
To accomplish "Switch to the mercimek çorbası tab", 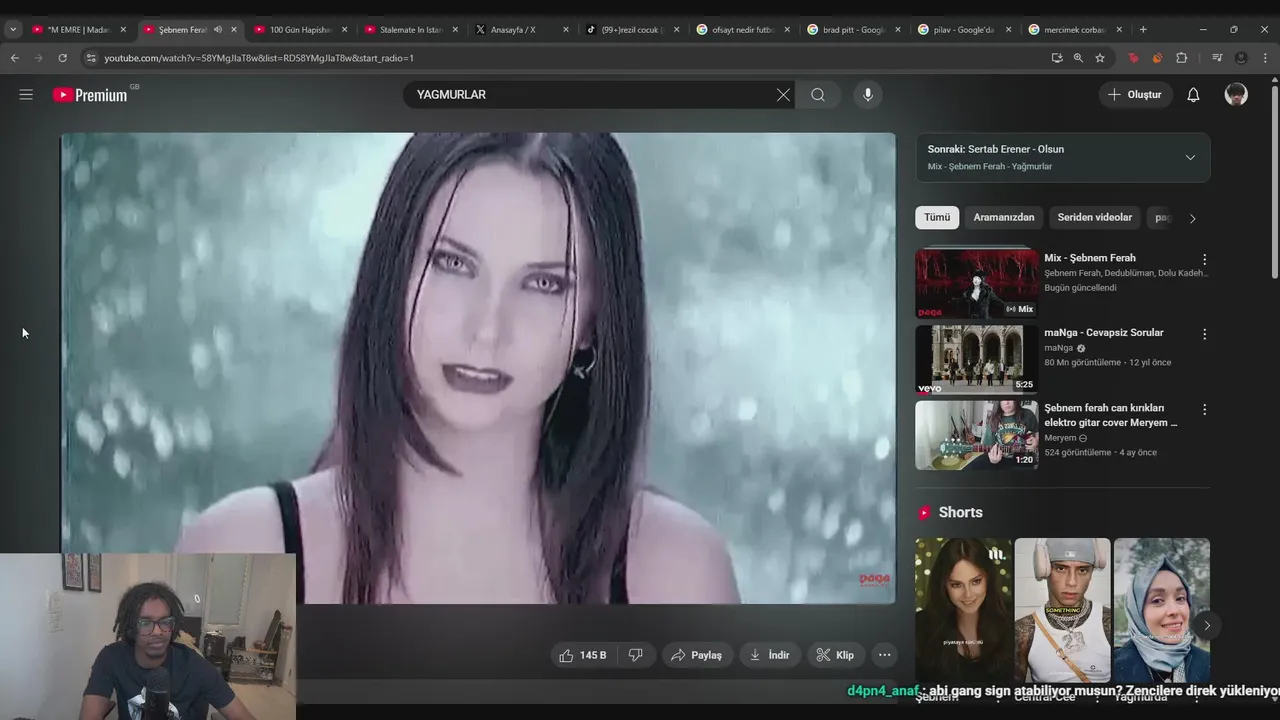I will 1076,30.
